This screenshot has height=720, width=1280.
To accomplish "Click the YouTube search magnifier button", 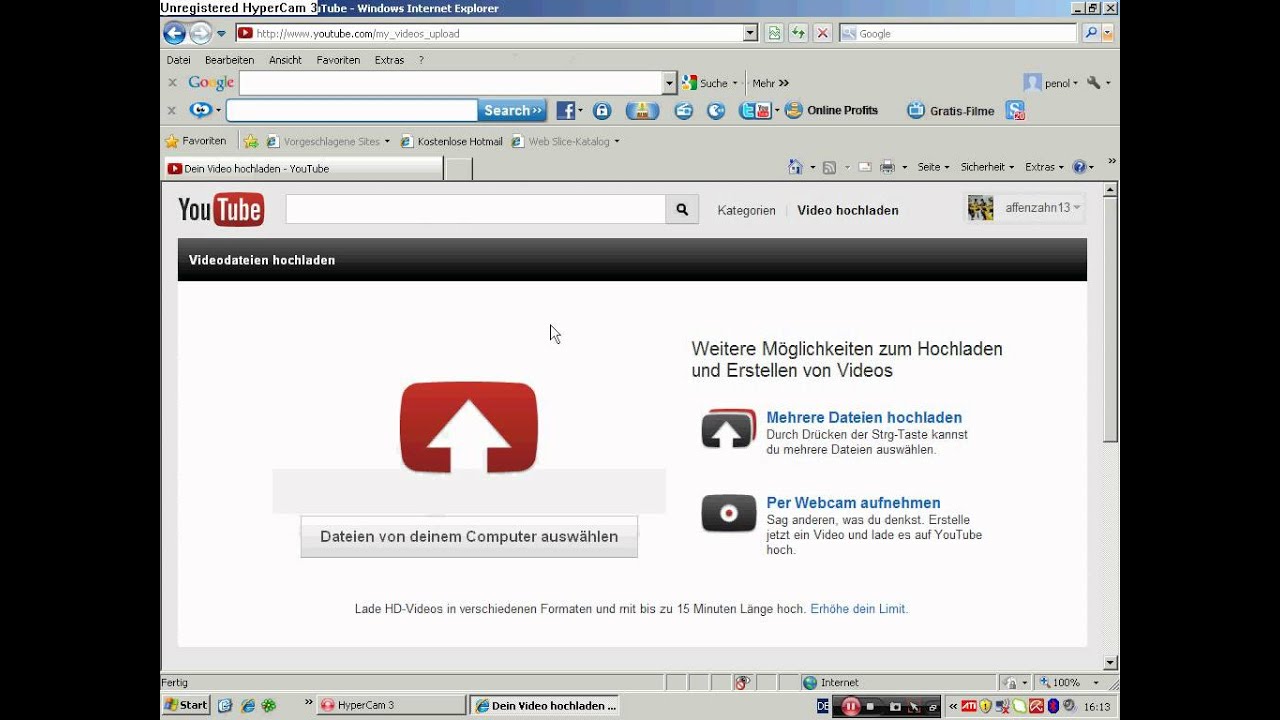I will 682,209.
